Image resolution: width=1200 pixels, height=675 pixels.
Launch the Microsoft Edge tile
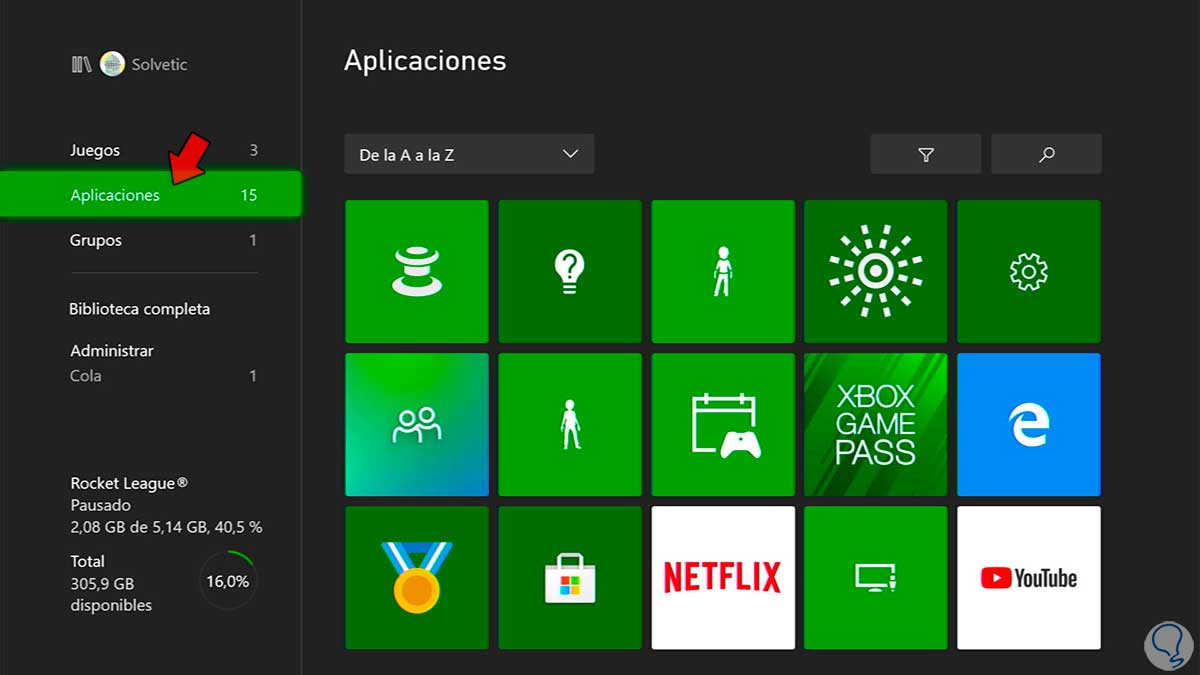[1029, 424]
